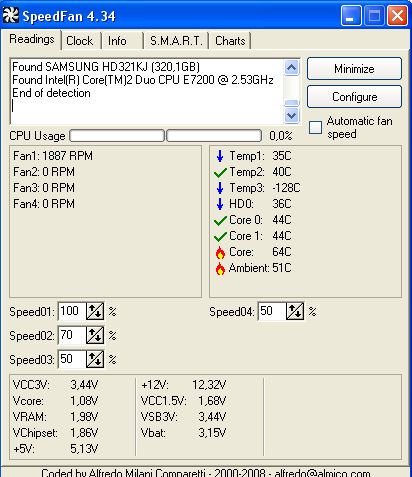Select the Fan4: 0 RPM reading
412x477 pixels.
(x=44, y=204)
